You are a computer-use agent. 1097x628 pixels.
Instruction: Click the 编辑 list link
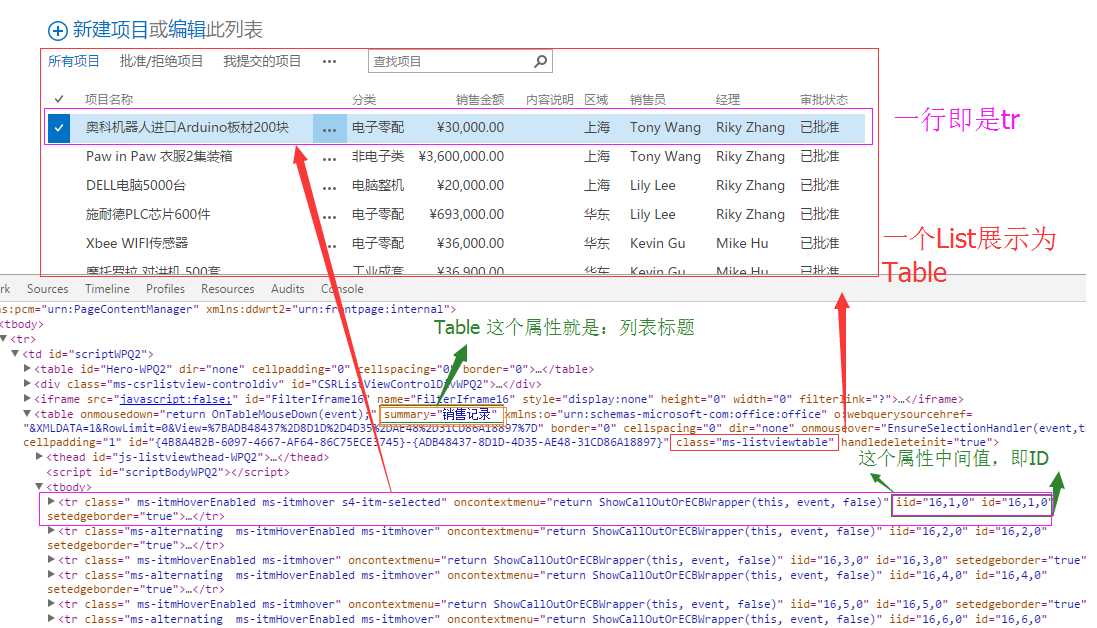point(187,30)
